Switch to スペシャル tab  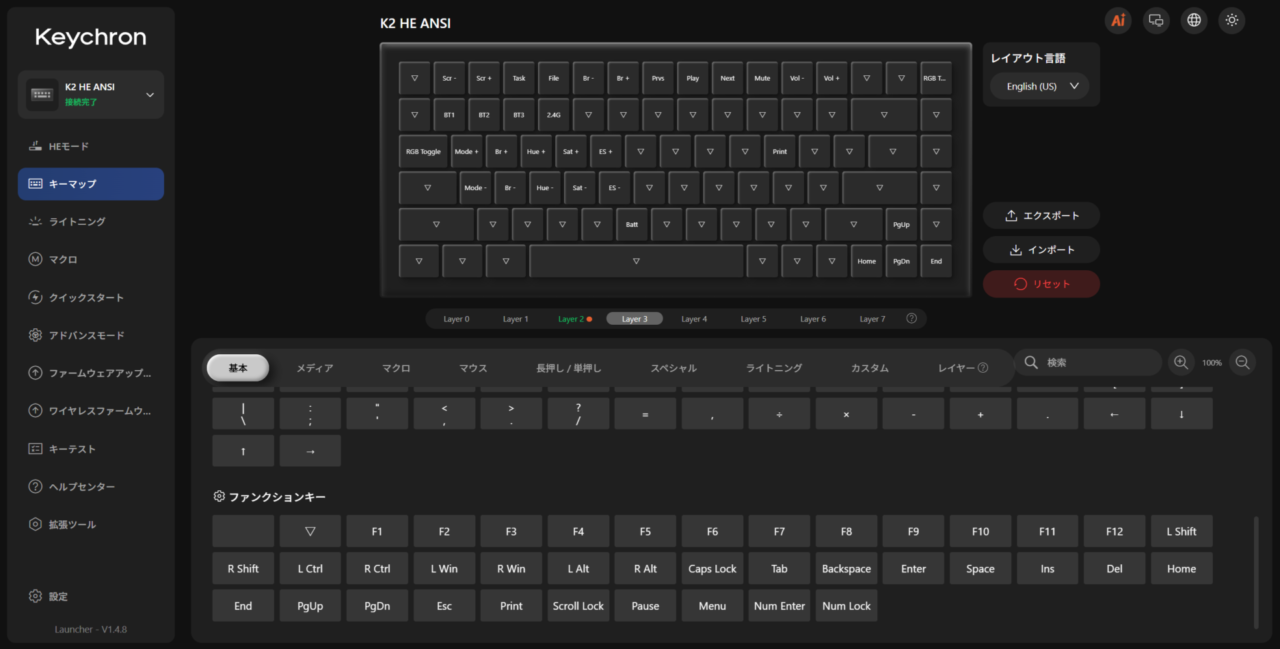coord(674,368)
